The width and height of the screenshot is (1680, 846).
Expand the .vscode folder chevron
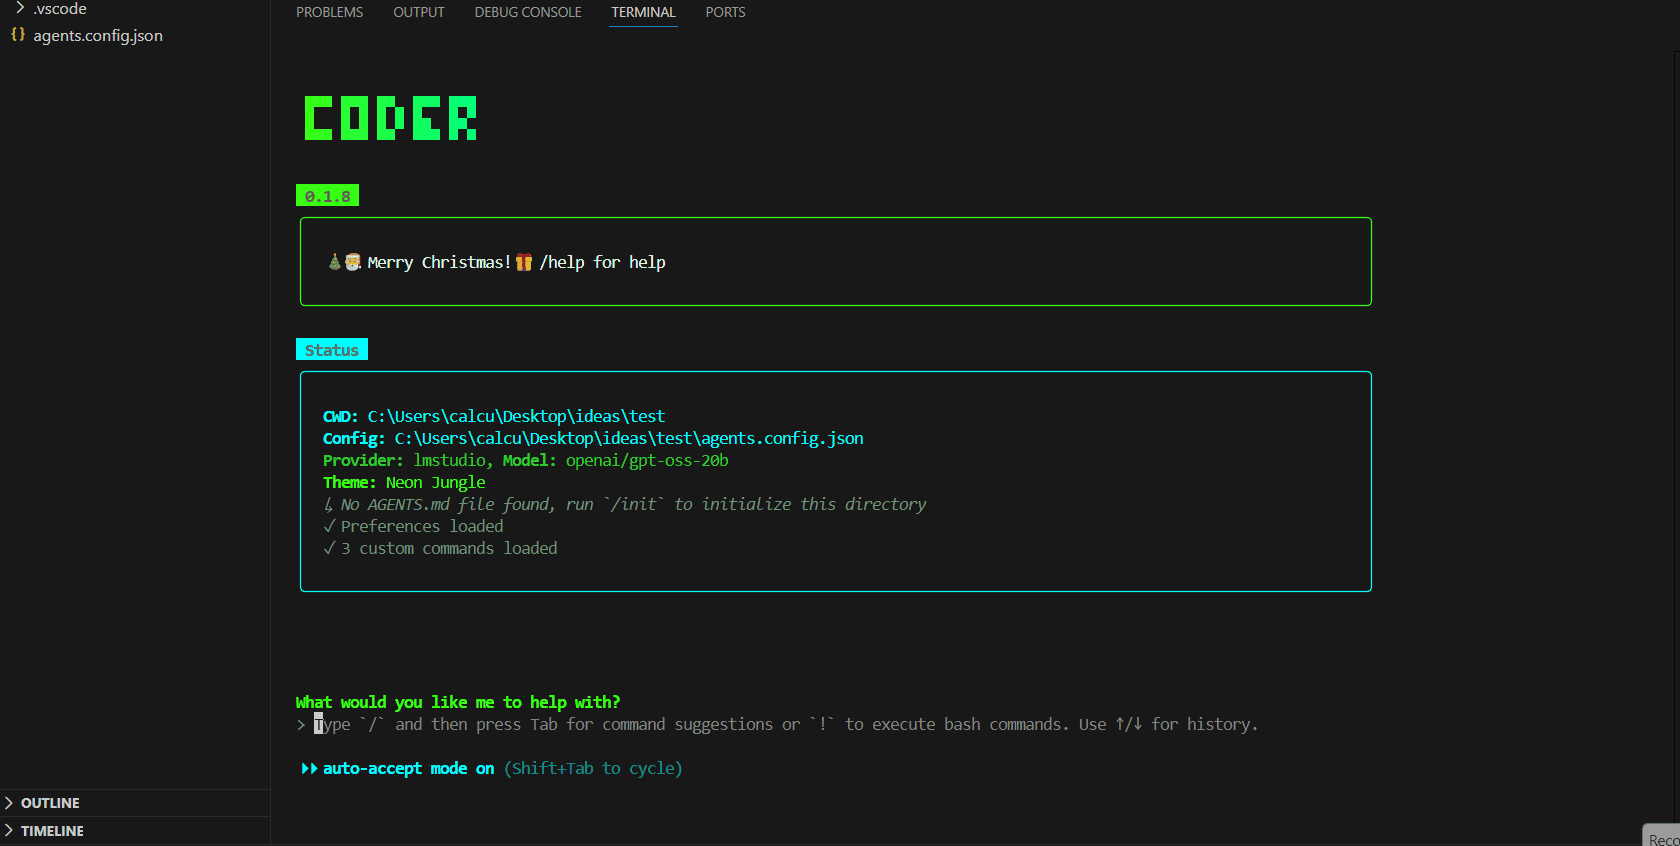(x=19, y=8)
